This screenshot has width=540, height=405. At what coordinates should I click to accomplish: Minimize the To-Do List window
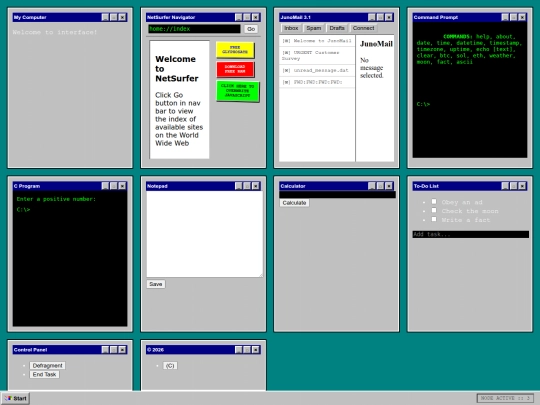tap(505, 186)
